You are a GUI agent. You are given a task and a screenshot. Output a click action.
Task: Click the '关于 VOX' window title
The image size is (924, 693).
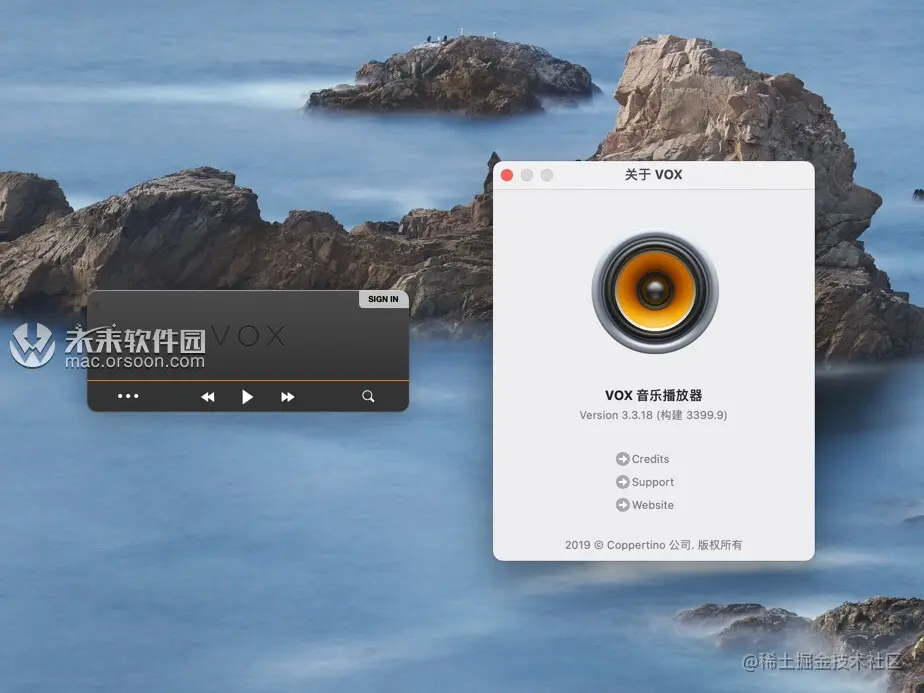654,174
